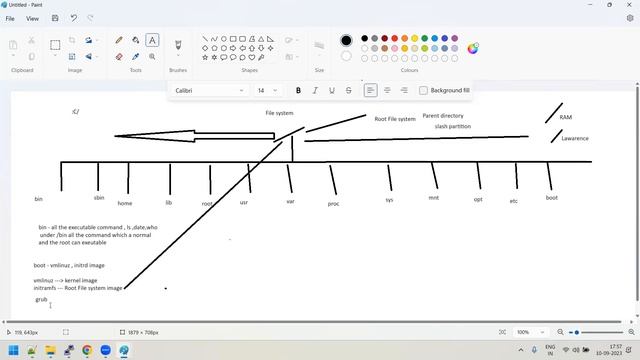Click canvas text 'grub'
640x360 pixels.
[41, 300]
